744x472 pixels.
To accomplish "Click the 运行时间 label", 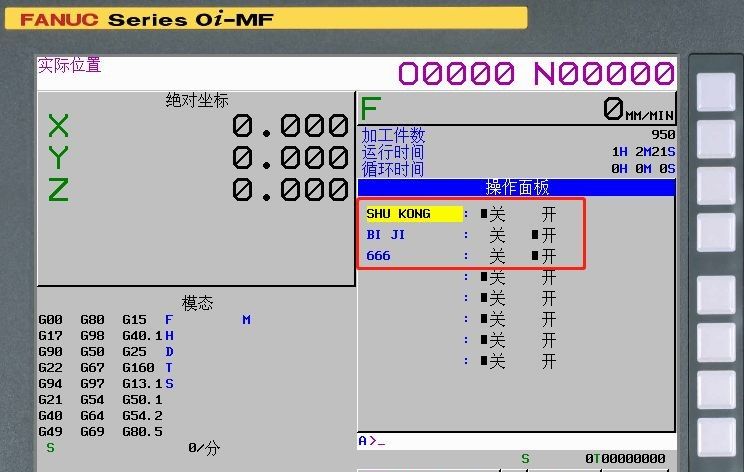I will pyautogui.click(x=393, y=152).
